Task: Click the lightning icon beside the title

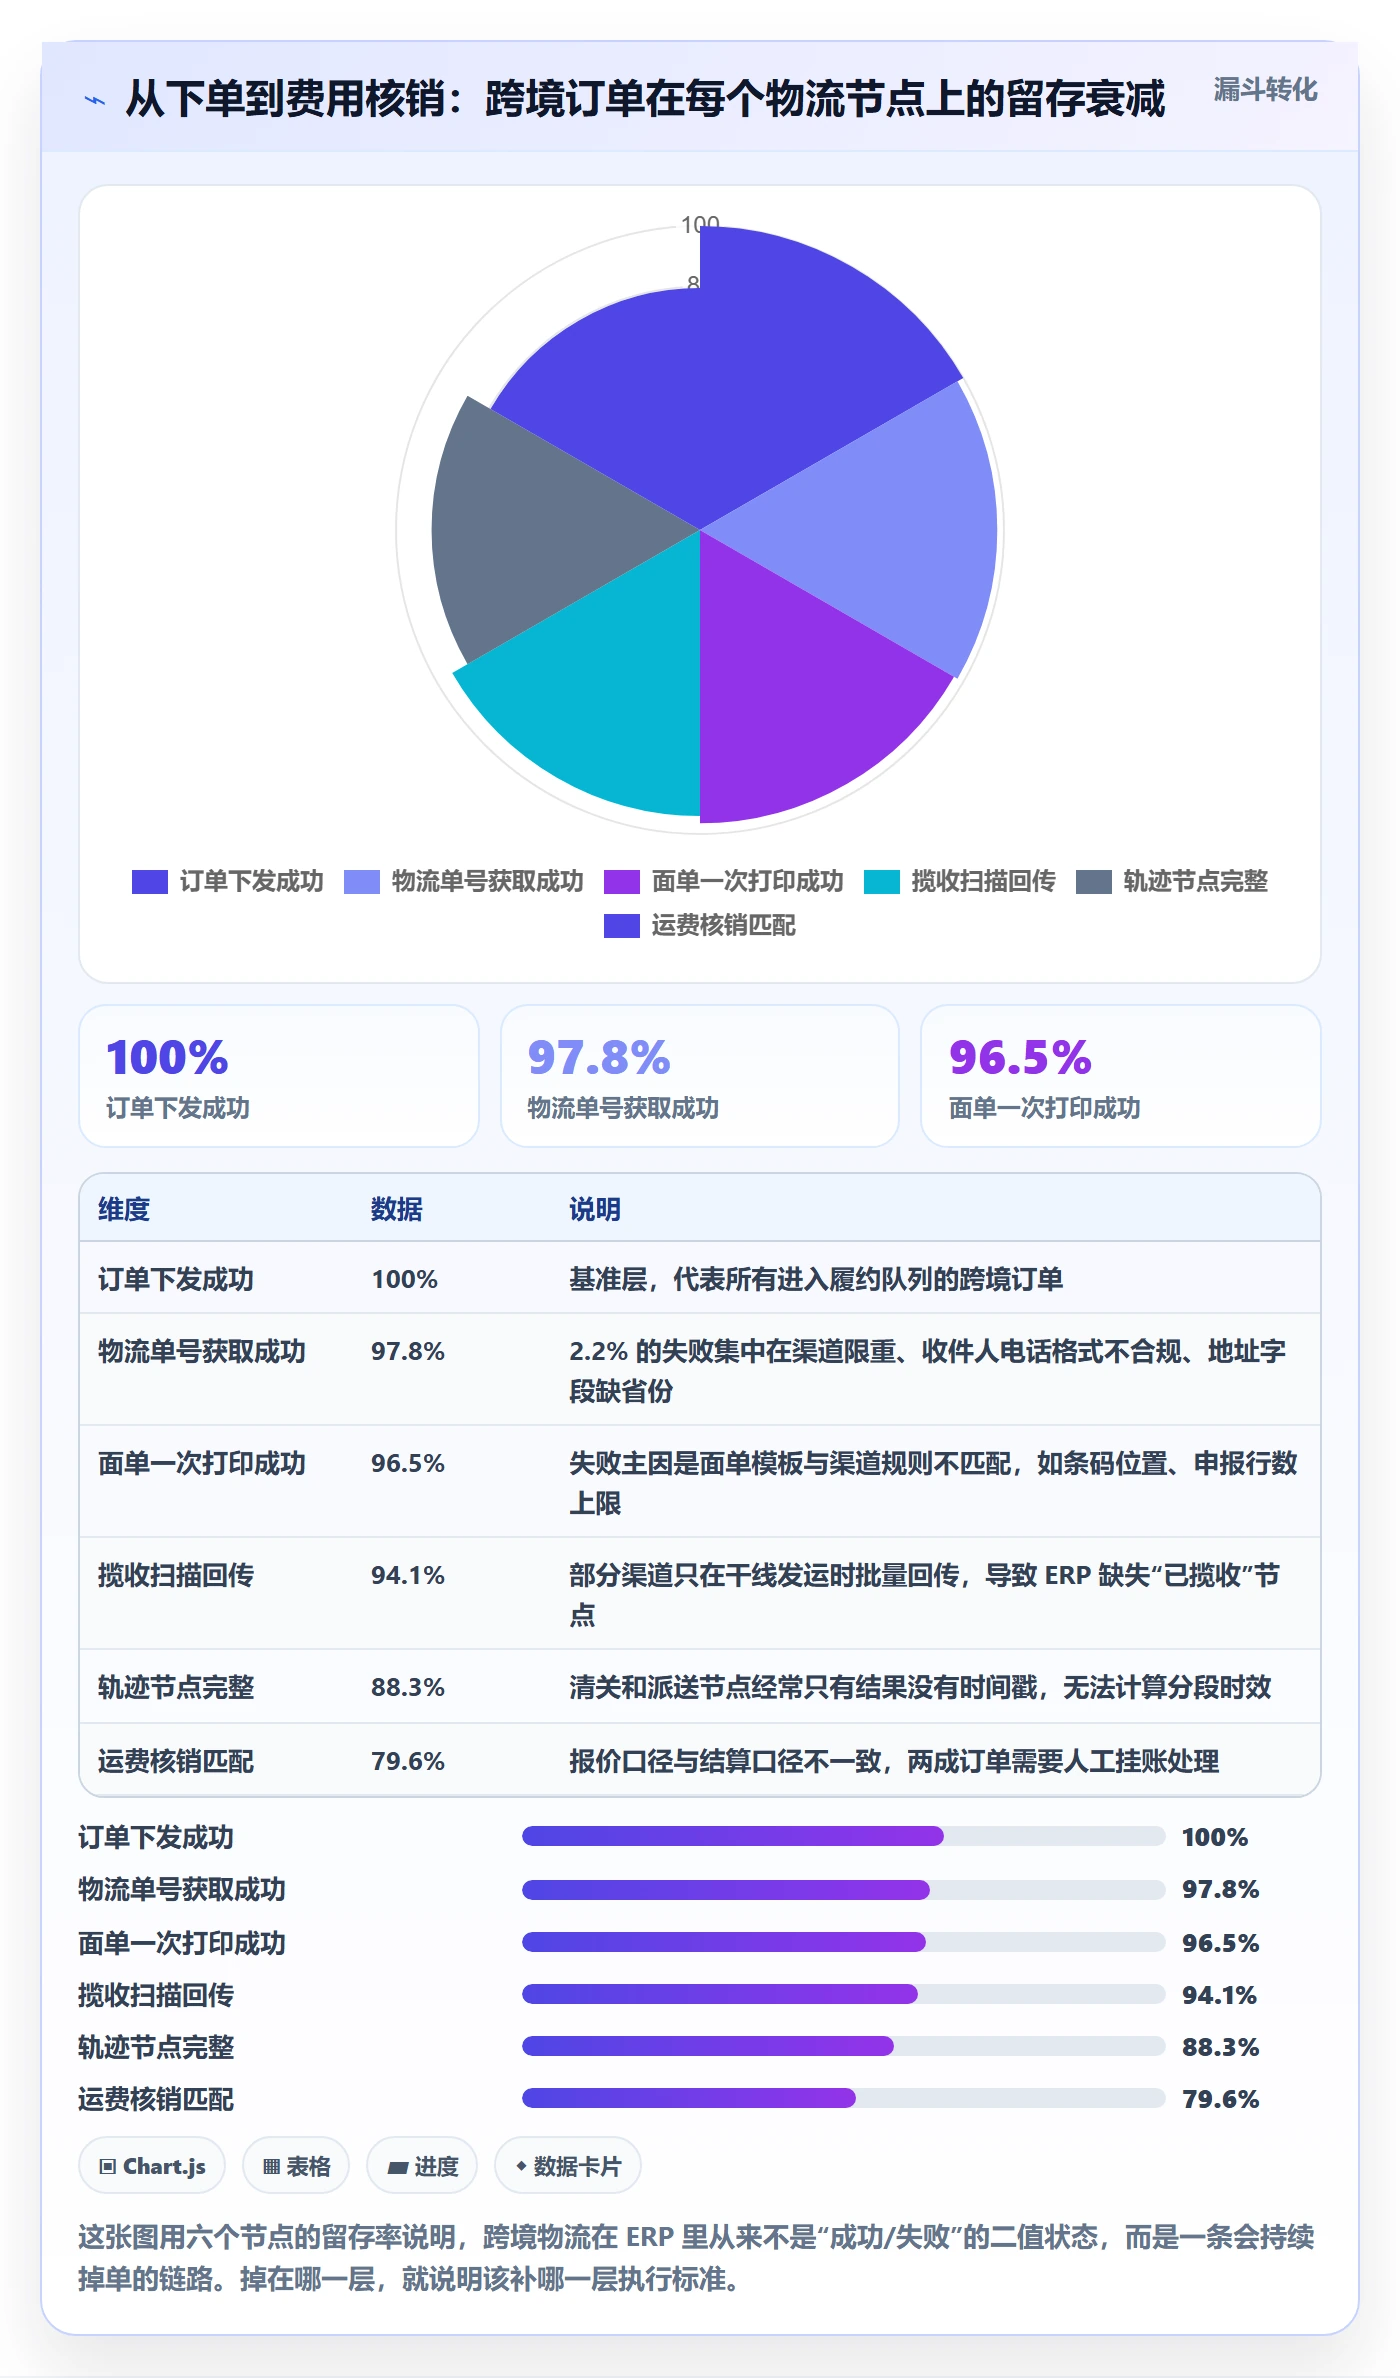Action: [95, 100]
